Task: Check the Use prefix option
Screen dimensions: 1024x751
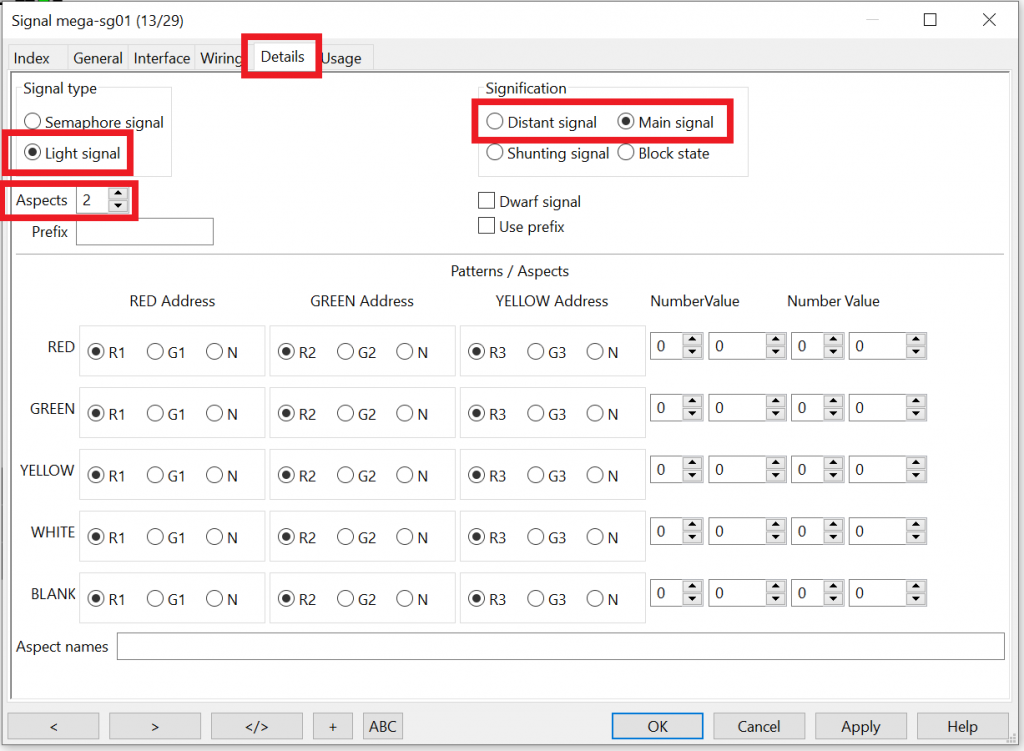Action: pos(487,227)
